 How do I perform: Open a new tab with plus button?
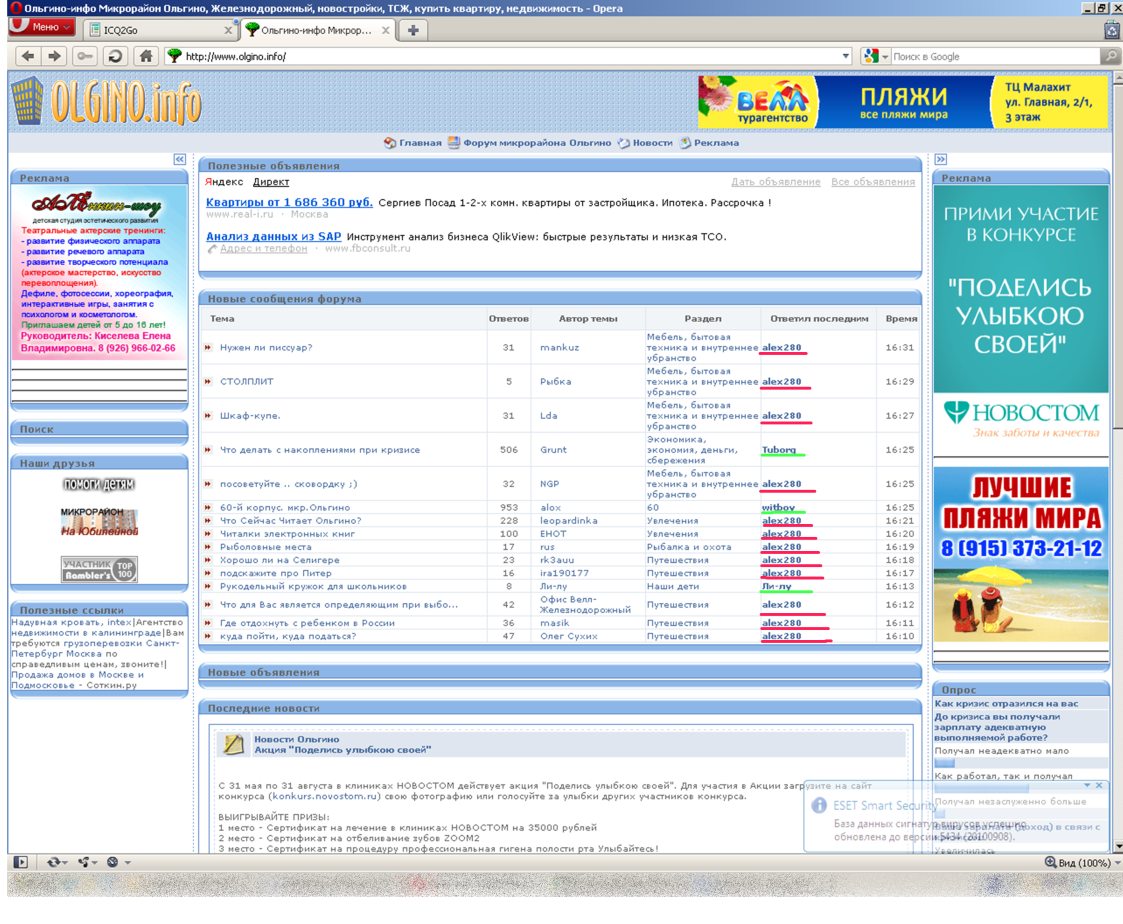(x=413, y=30)
